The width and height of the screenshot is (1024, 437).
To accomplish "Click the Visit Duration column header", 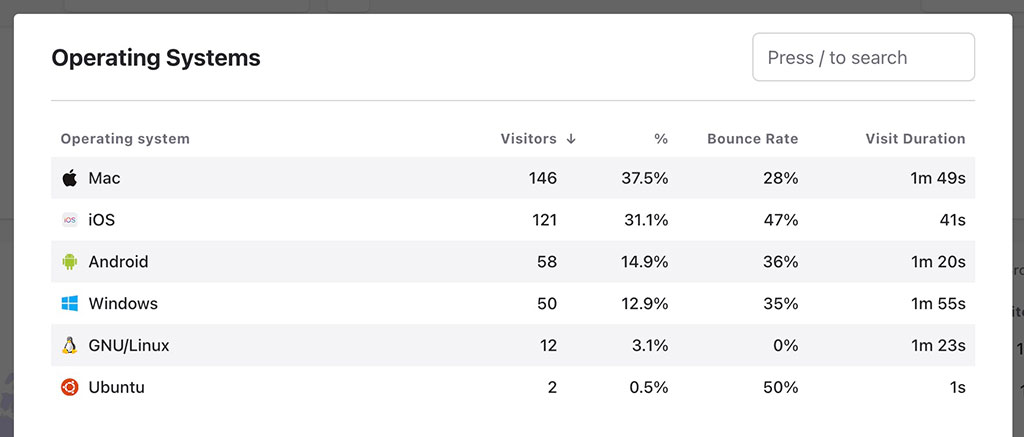I will [915, 139].
